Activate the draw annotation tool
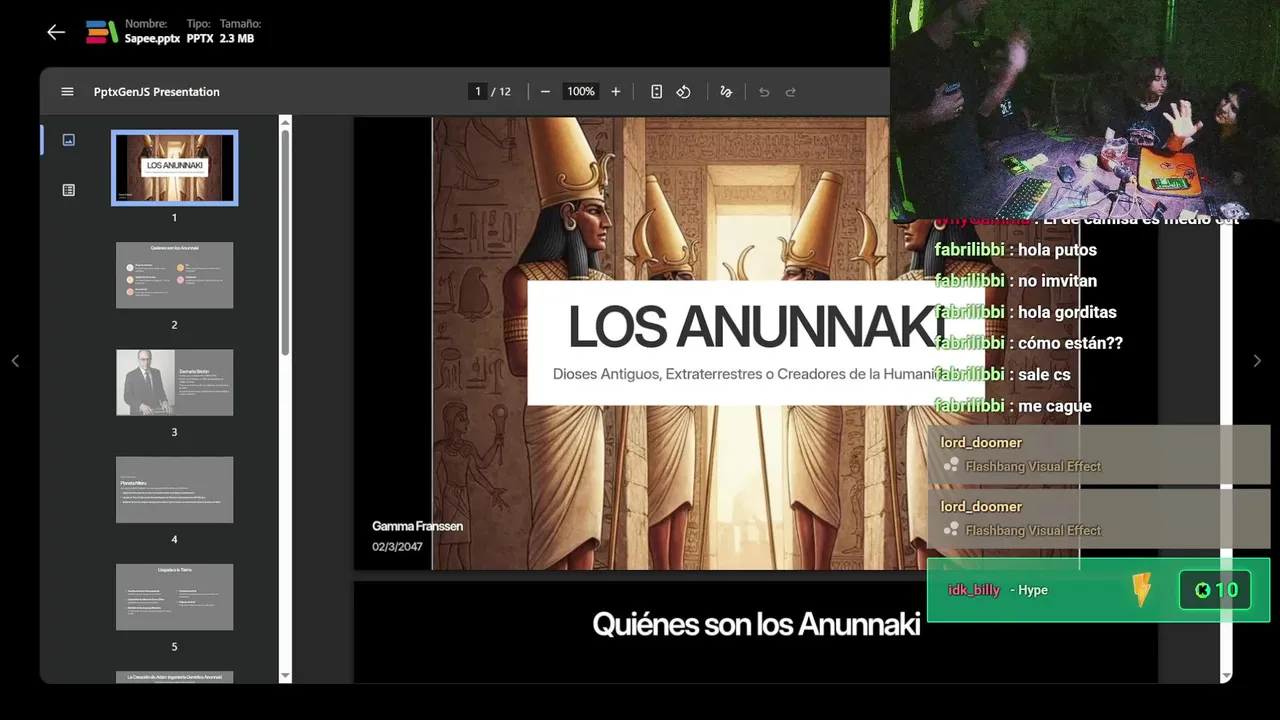 tap(726, 92)
